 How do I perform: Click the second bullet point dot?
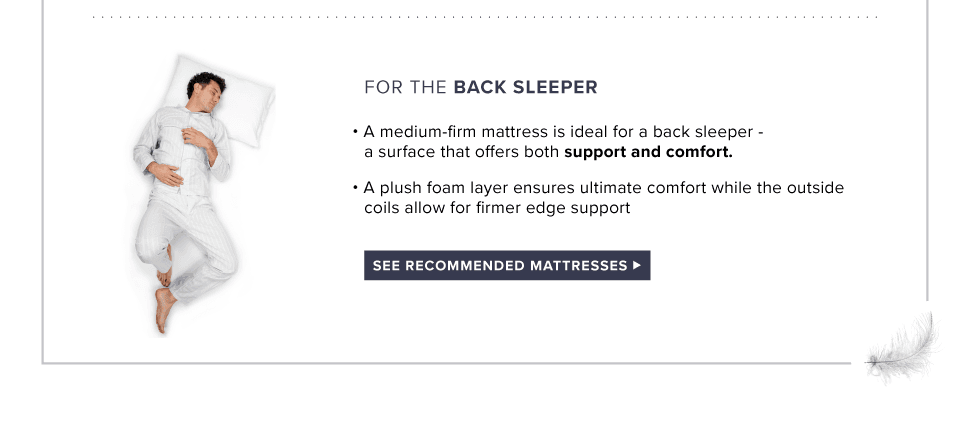click(x=355, y=188)
